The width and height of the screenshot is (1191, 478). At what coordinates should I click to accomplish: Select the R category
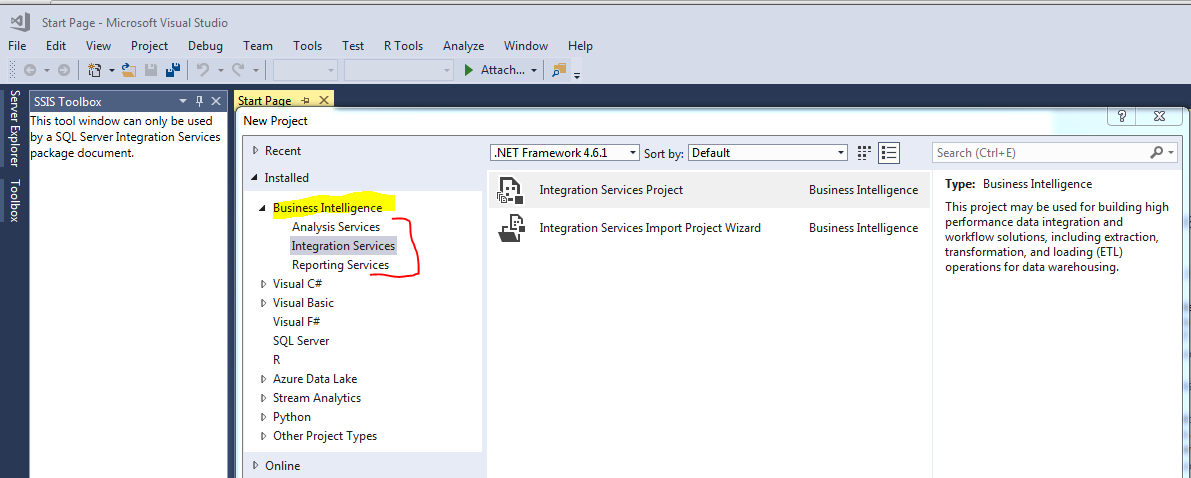pyautogui.click(x=276, y=359)
